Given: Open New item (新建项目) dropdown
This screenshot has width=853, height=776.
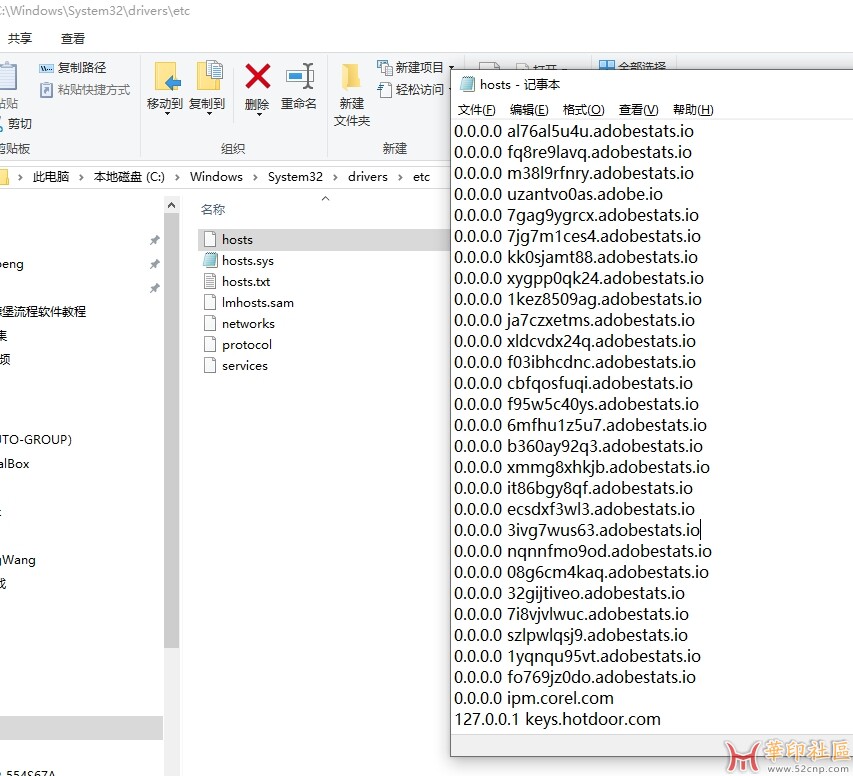Looking at the screenshot, I should (x=416, y=67).
